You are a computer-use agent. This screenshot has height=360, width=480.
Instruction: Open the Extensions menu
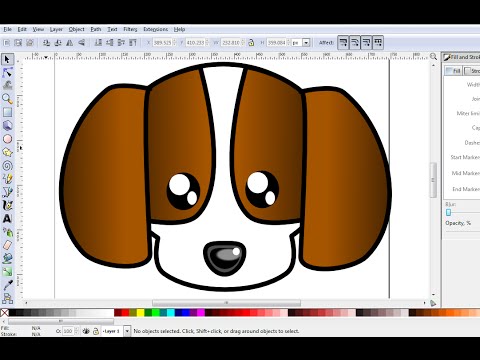[156, 29]
